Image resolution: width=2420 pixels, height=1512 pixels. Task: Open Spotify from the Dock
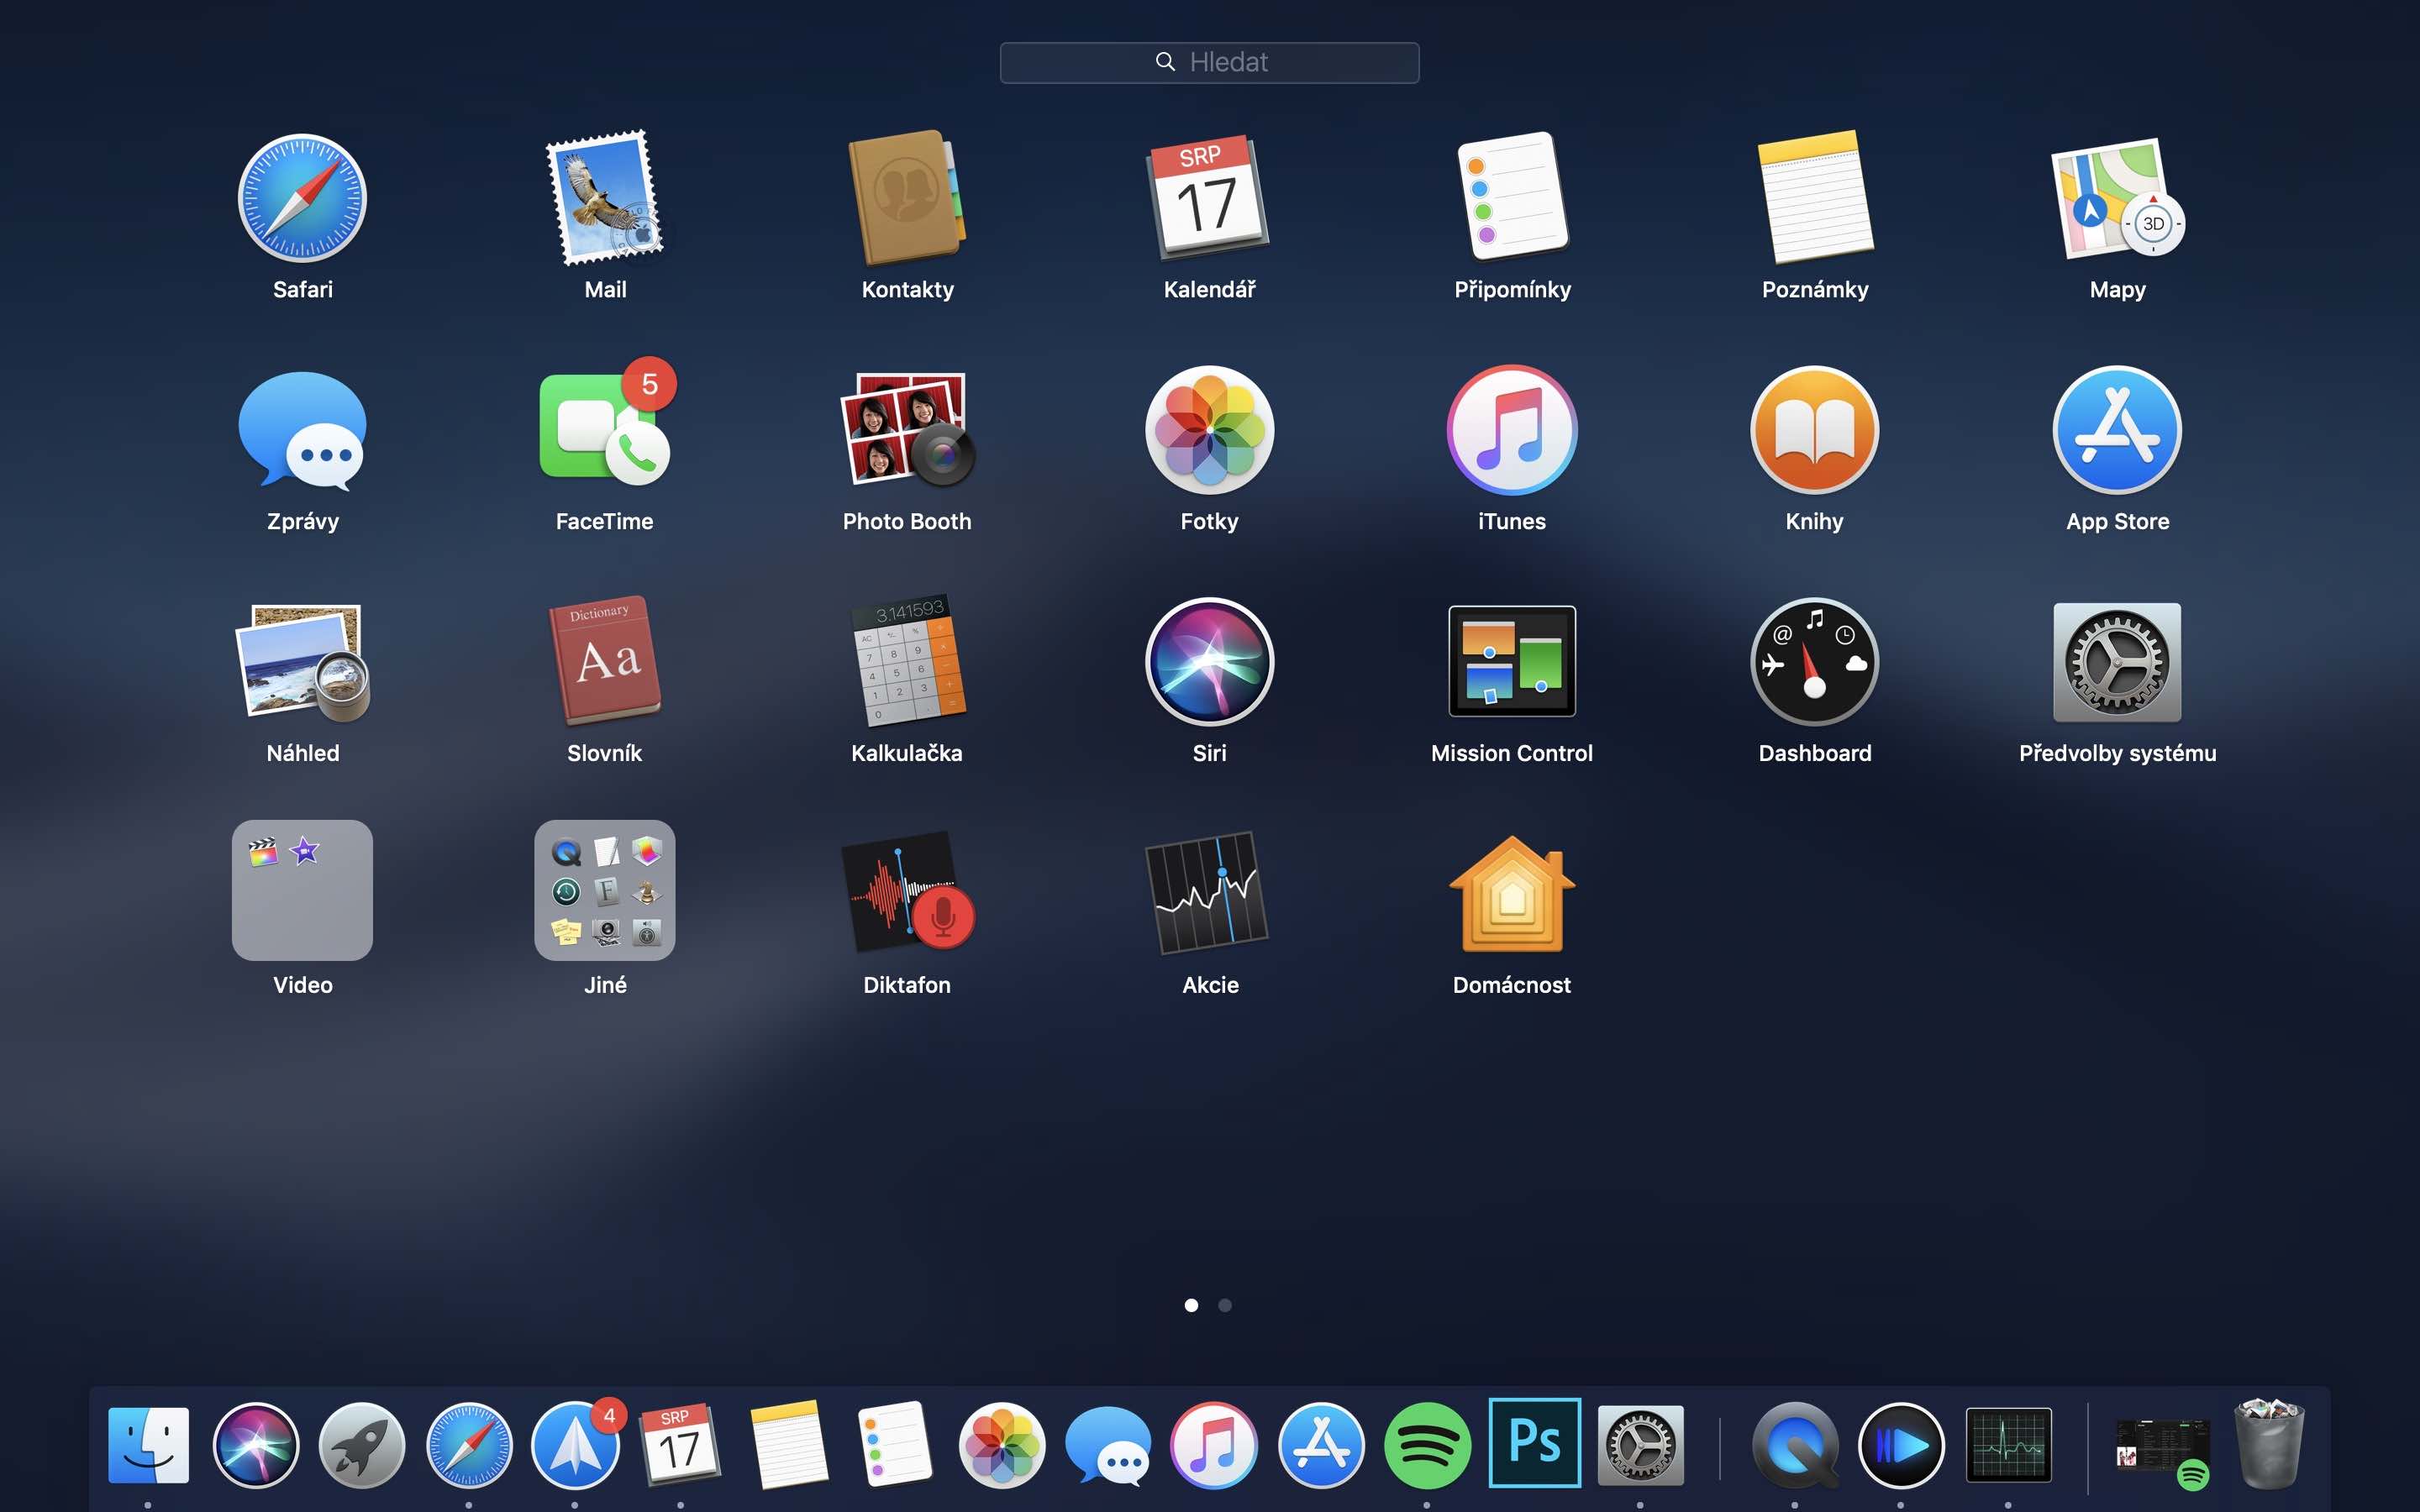[1427, 1445]
